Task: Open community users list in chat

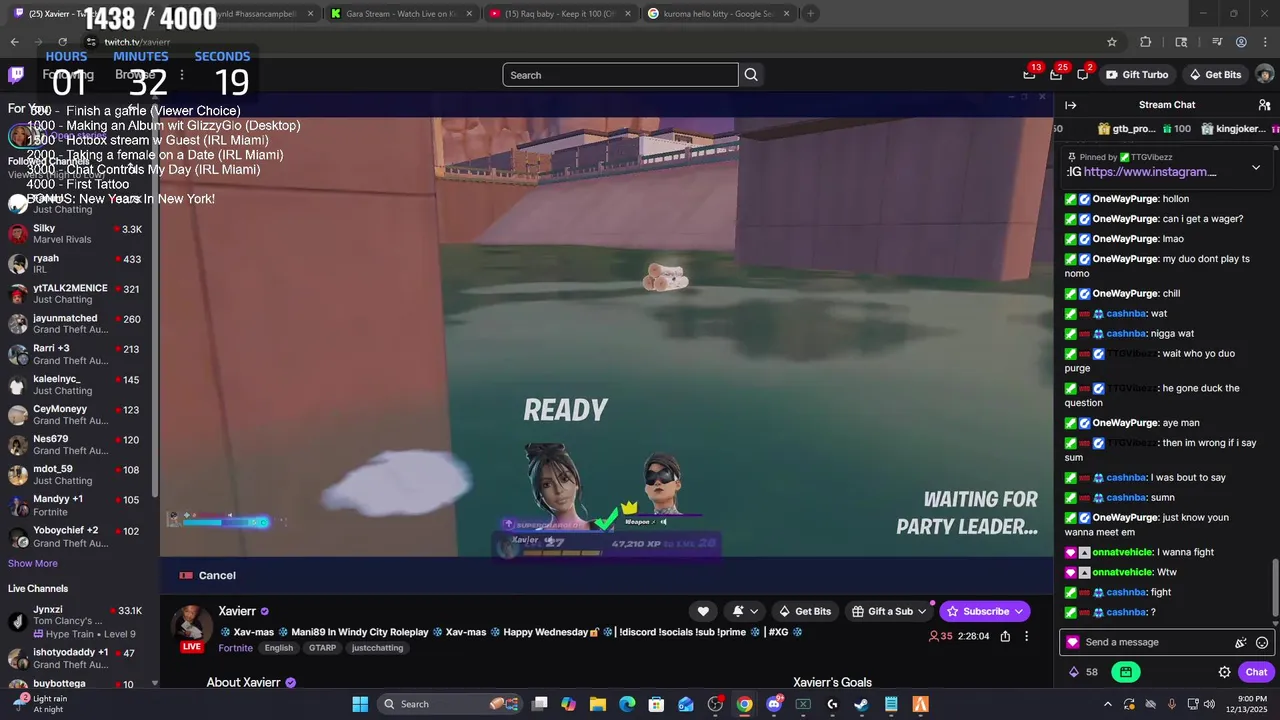Action: 1264,105
